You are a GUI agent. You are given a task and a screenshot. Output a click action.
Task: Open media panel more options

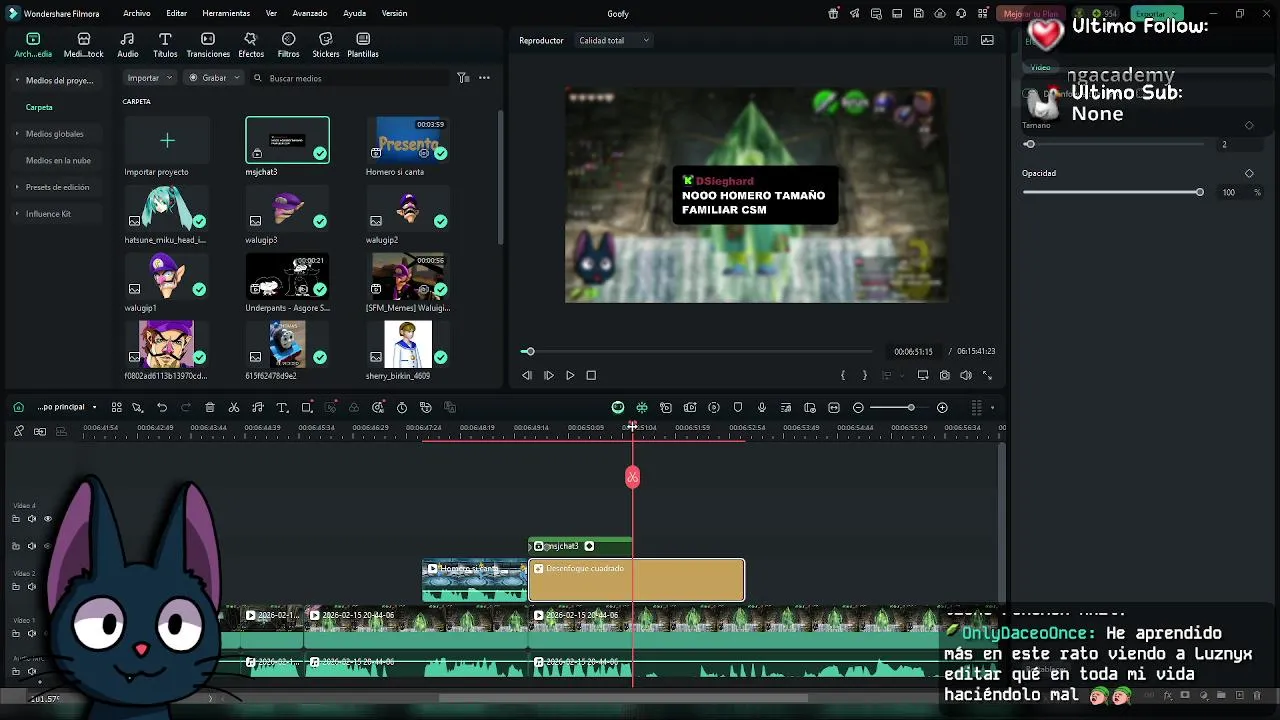pos(484,78)
